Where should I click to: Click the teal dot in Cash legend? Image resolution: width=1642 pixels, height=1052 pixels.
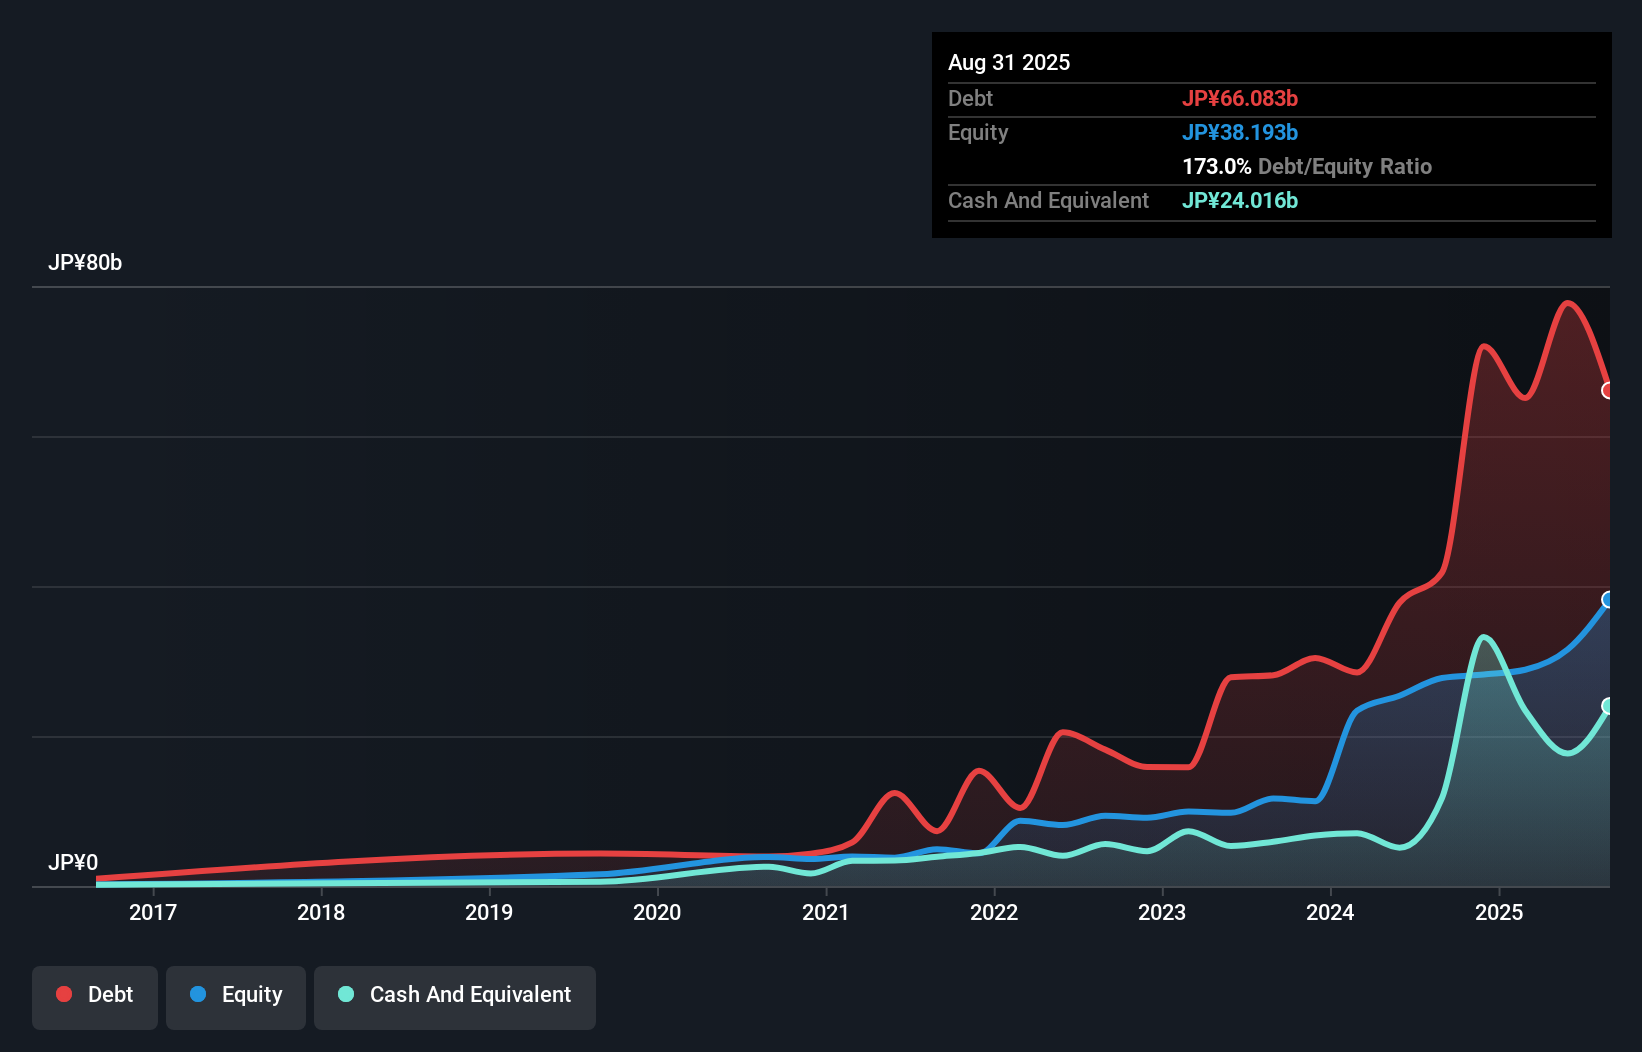click(346, 994)
